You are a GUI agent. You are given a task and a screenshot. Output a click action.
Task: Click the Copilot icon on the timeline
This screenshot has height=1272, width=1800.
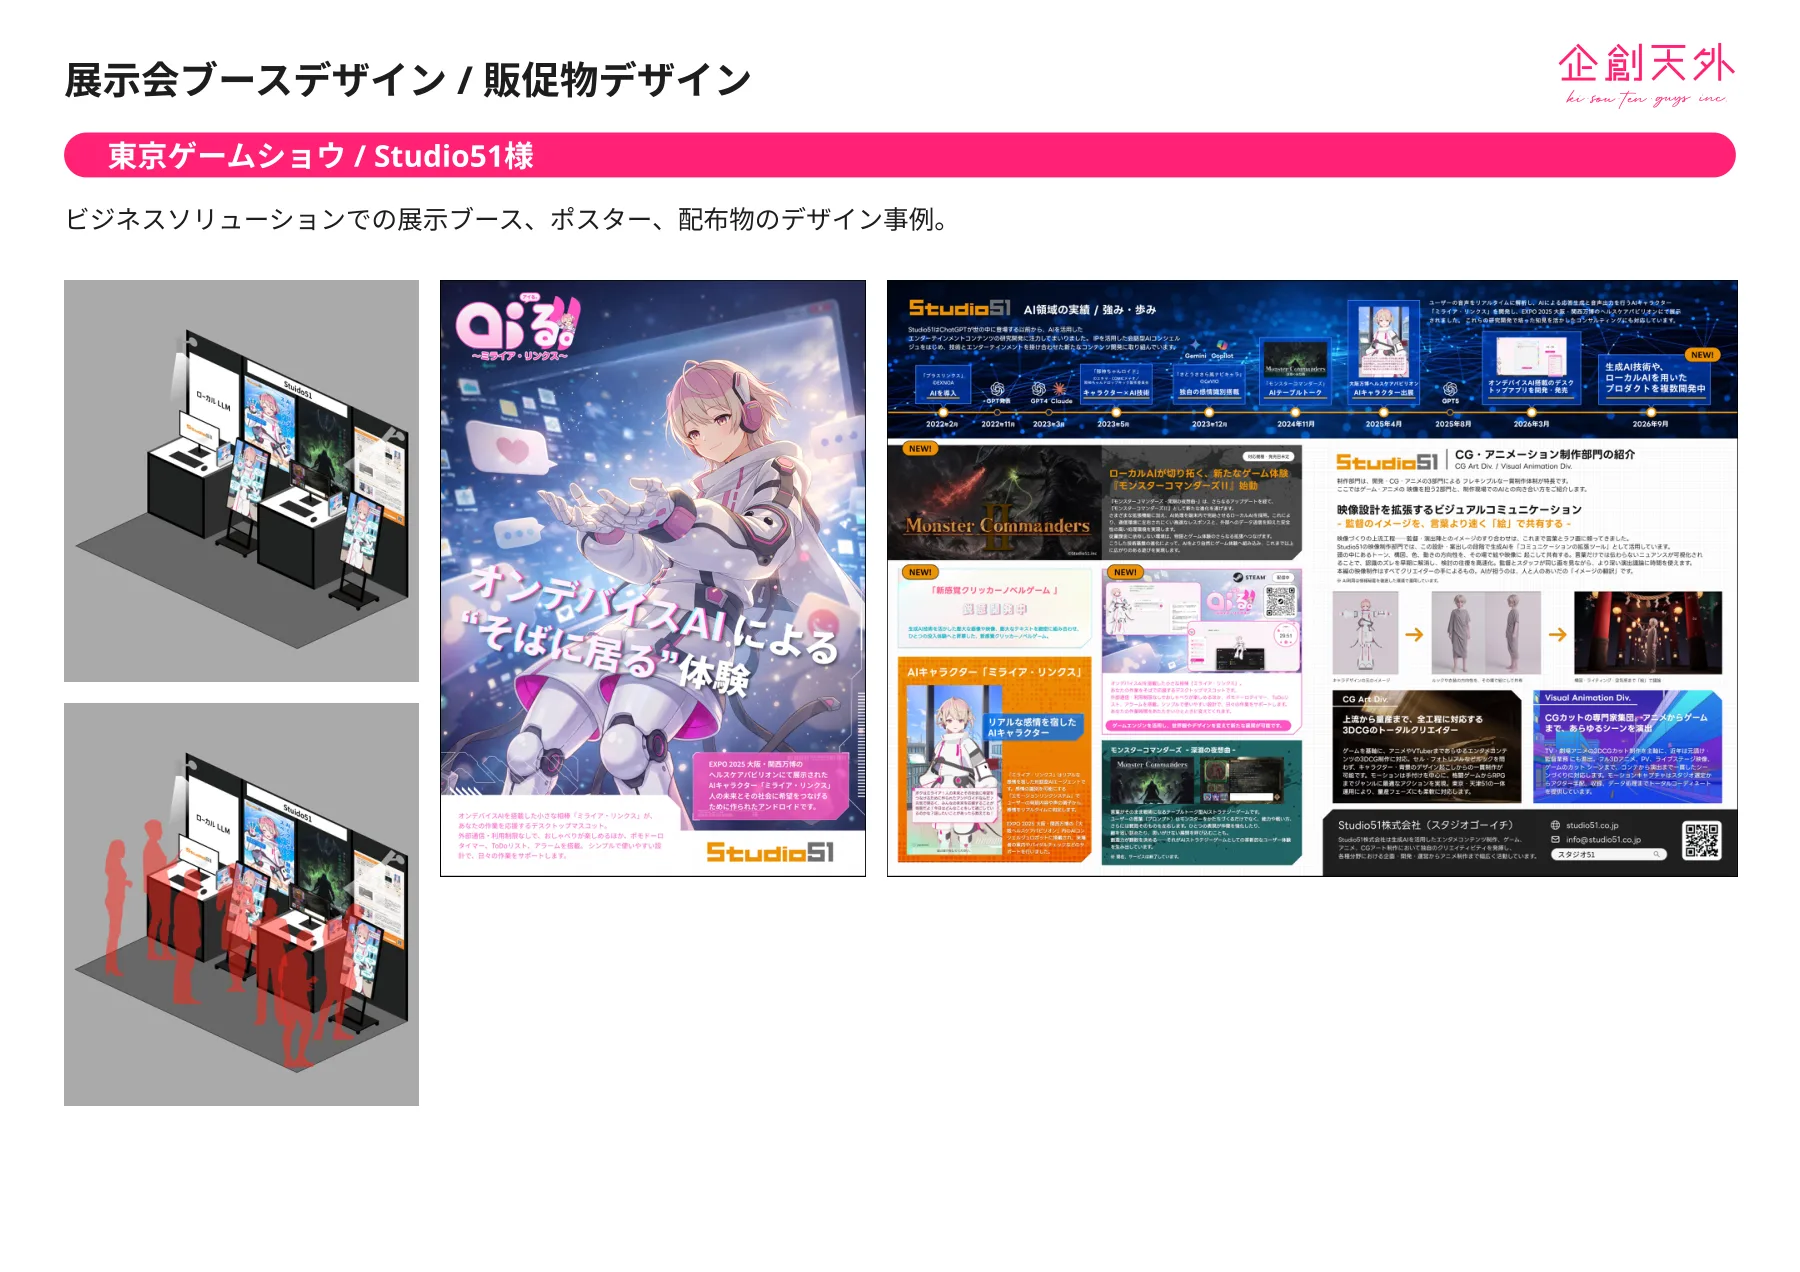tap(1222, 345)
